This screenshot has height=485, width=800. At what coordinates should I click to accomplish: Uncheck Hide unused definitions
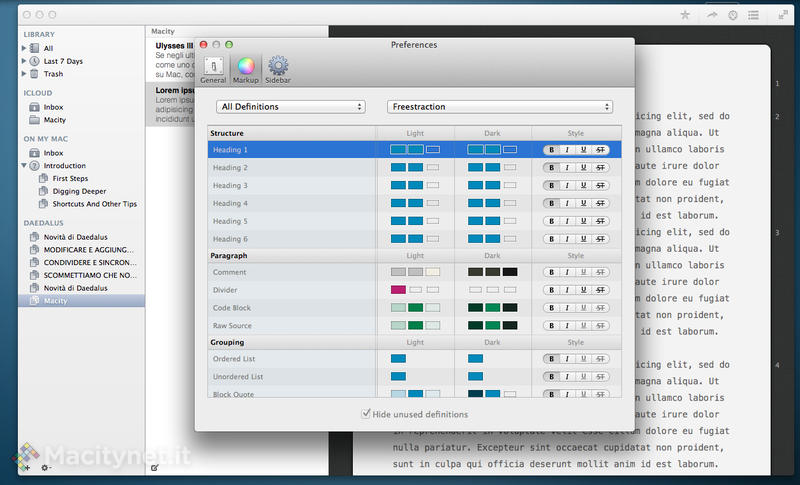[365, 414]
